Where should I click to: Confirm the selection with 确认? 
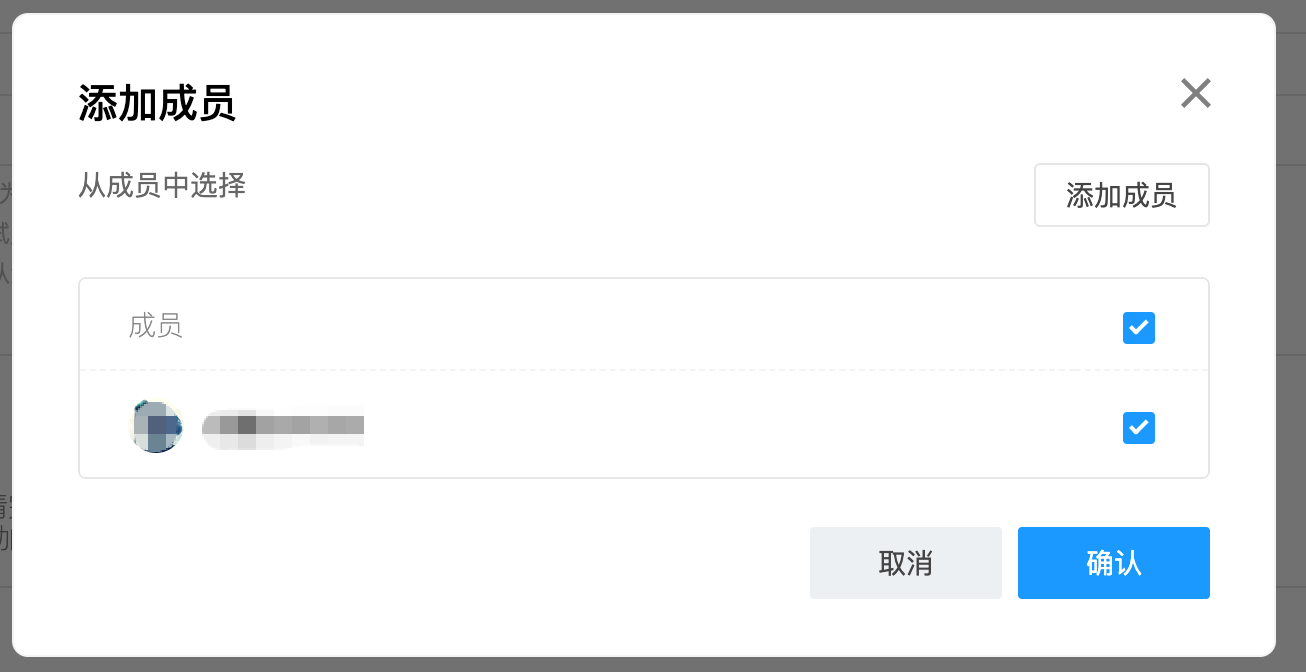click(x=1113, y=563)
